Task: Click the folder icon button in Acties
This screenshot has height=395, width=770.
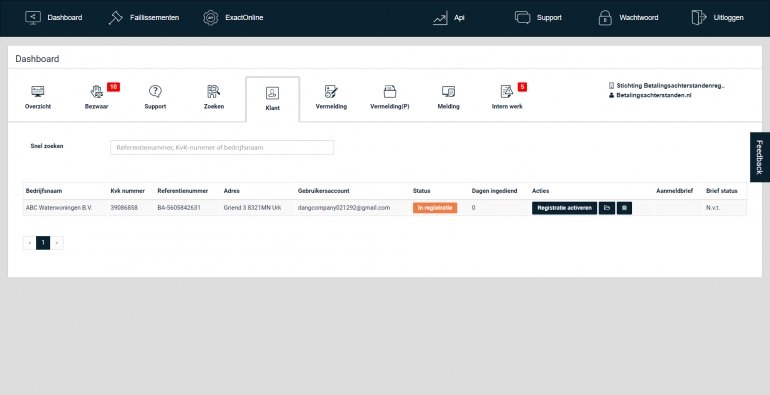Action: click(607, 208)
